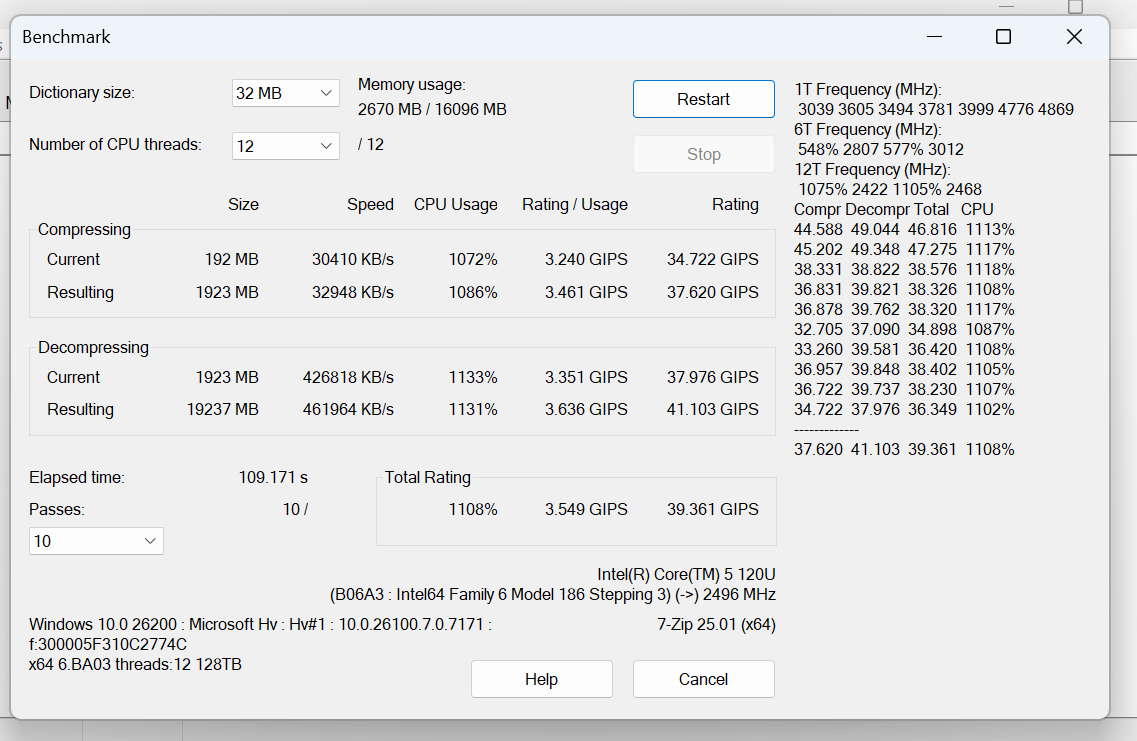This screenshot has width=1137, height=741.
Task: Click the Benchmark title bar text
Action: tap(66, 37)
